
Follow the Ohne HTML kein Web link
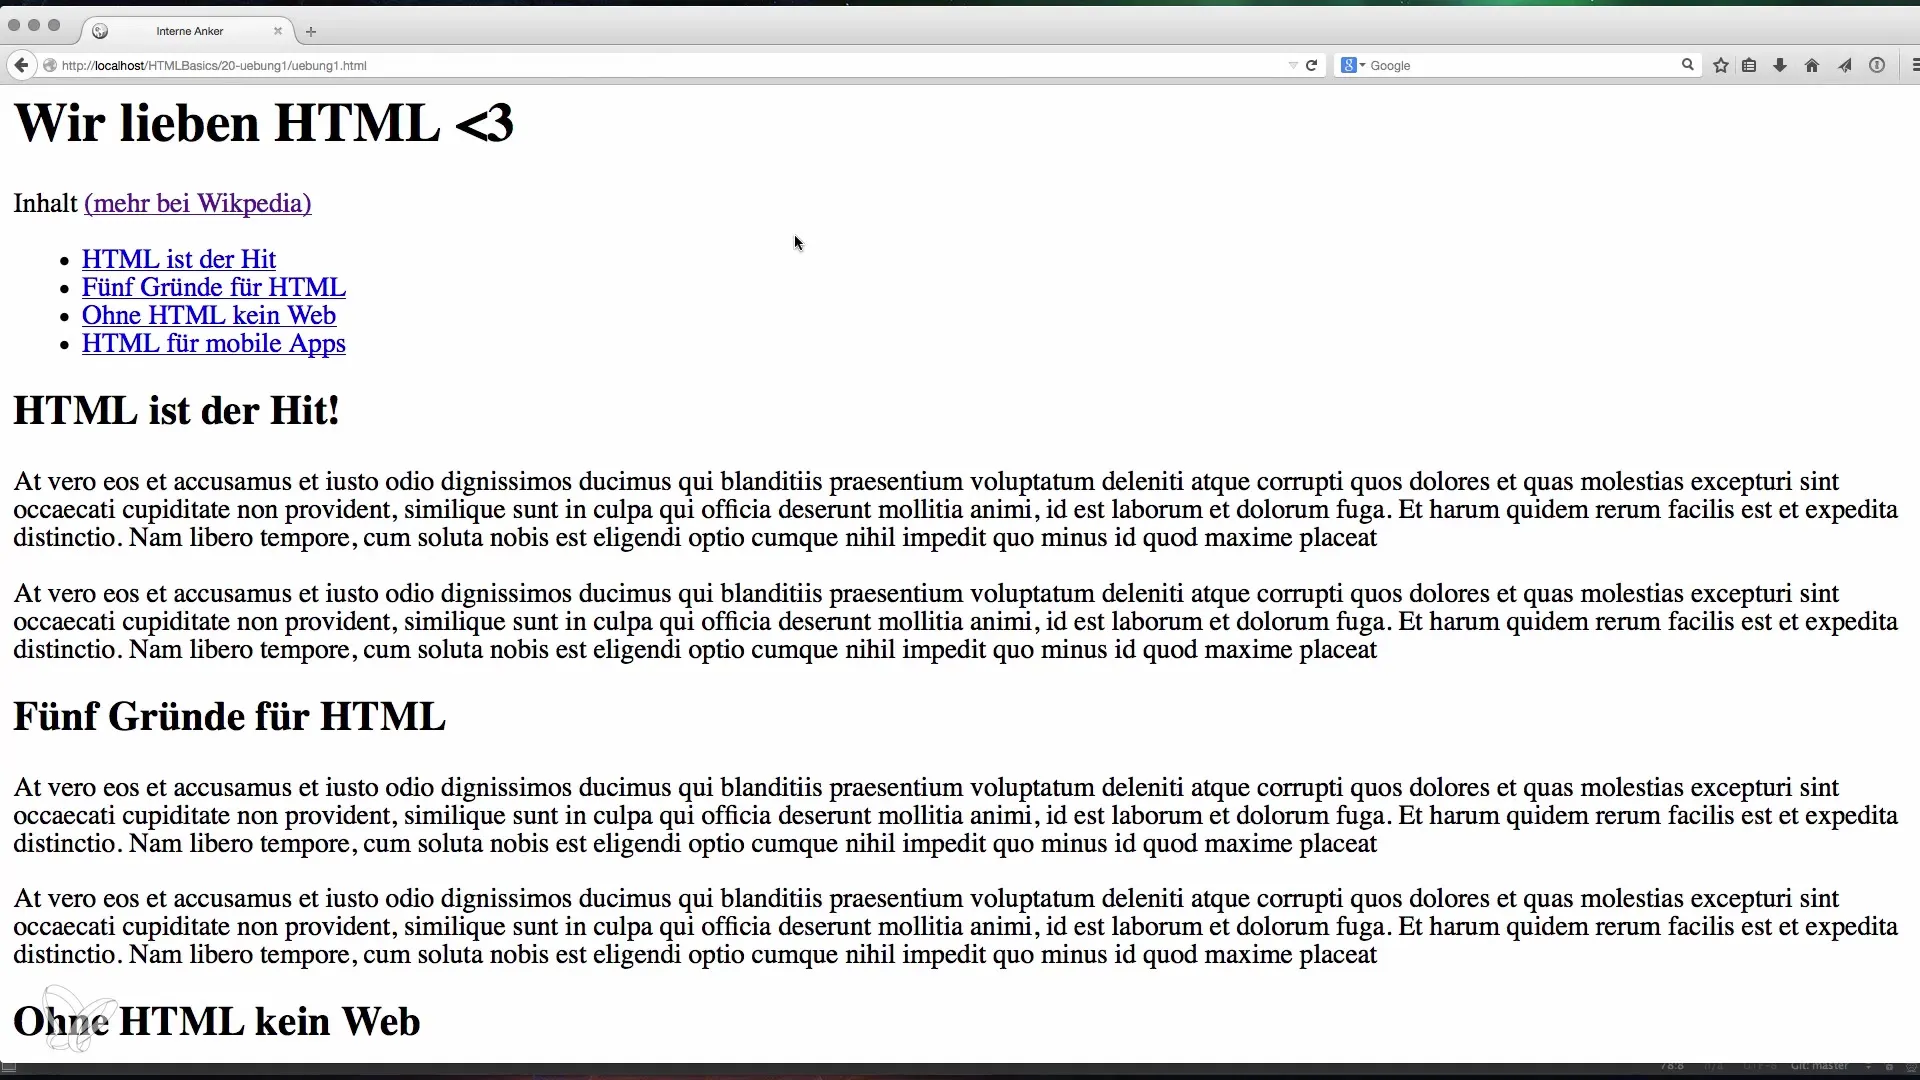click(x=209, y=315)
